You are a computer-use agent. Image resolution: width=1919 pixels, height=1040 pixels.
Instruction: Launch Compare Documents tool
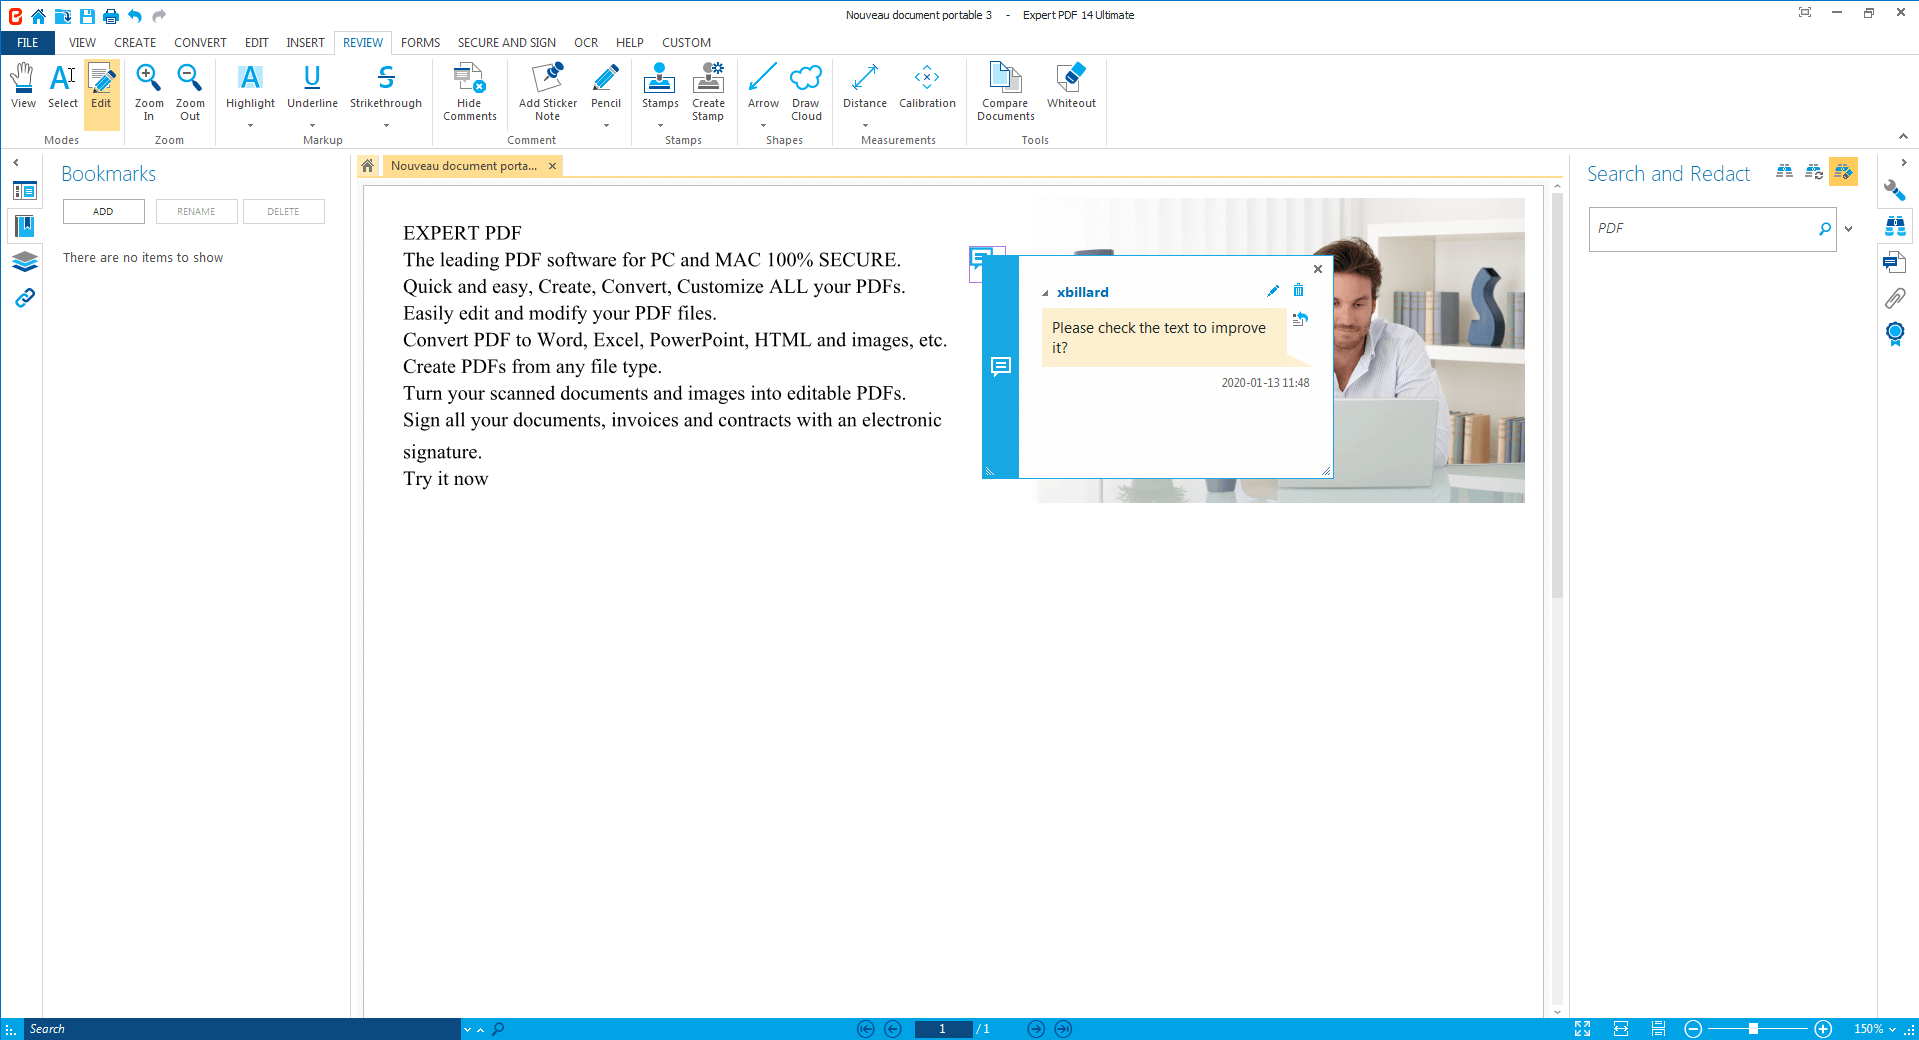[1006, 92]
